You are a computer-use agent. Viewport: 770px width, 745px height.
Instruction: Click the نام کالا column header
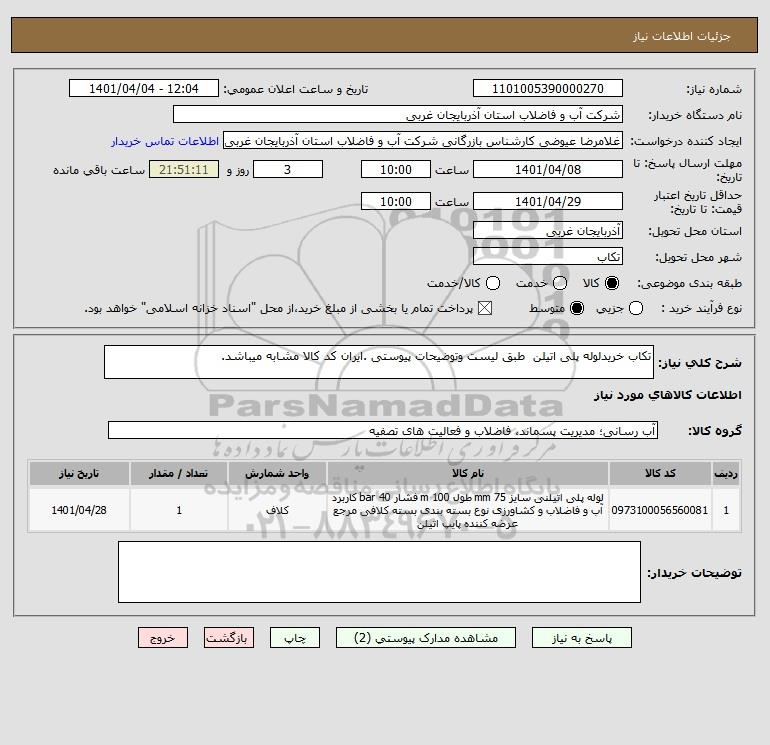coord(468,473)
